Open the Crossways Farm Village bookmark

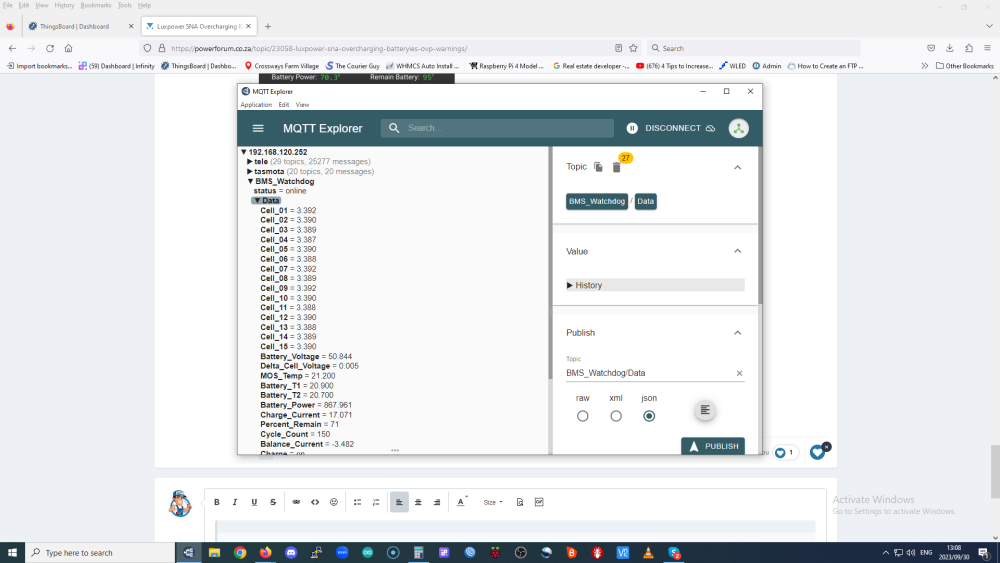[x=281, y=66]
